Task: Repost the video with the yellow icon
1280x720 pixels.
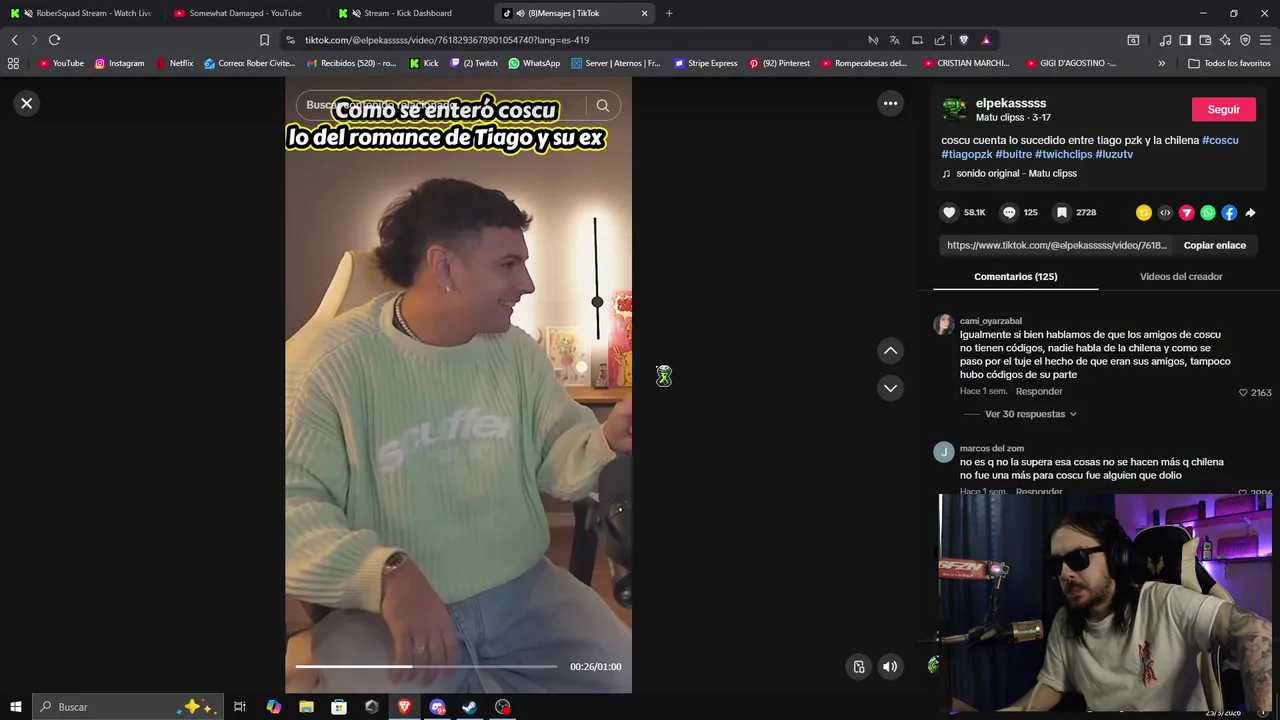Action: pyautogui.click(x=1144, y=212)
